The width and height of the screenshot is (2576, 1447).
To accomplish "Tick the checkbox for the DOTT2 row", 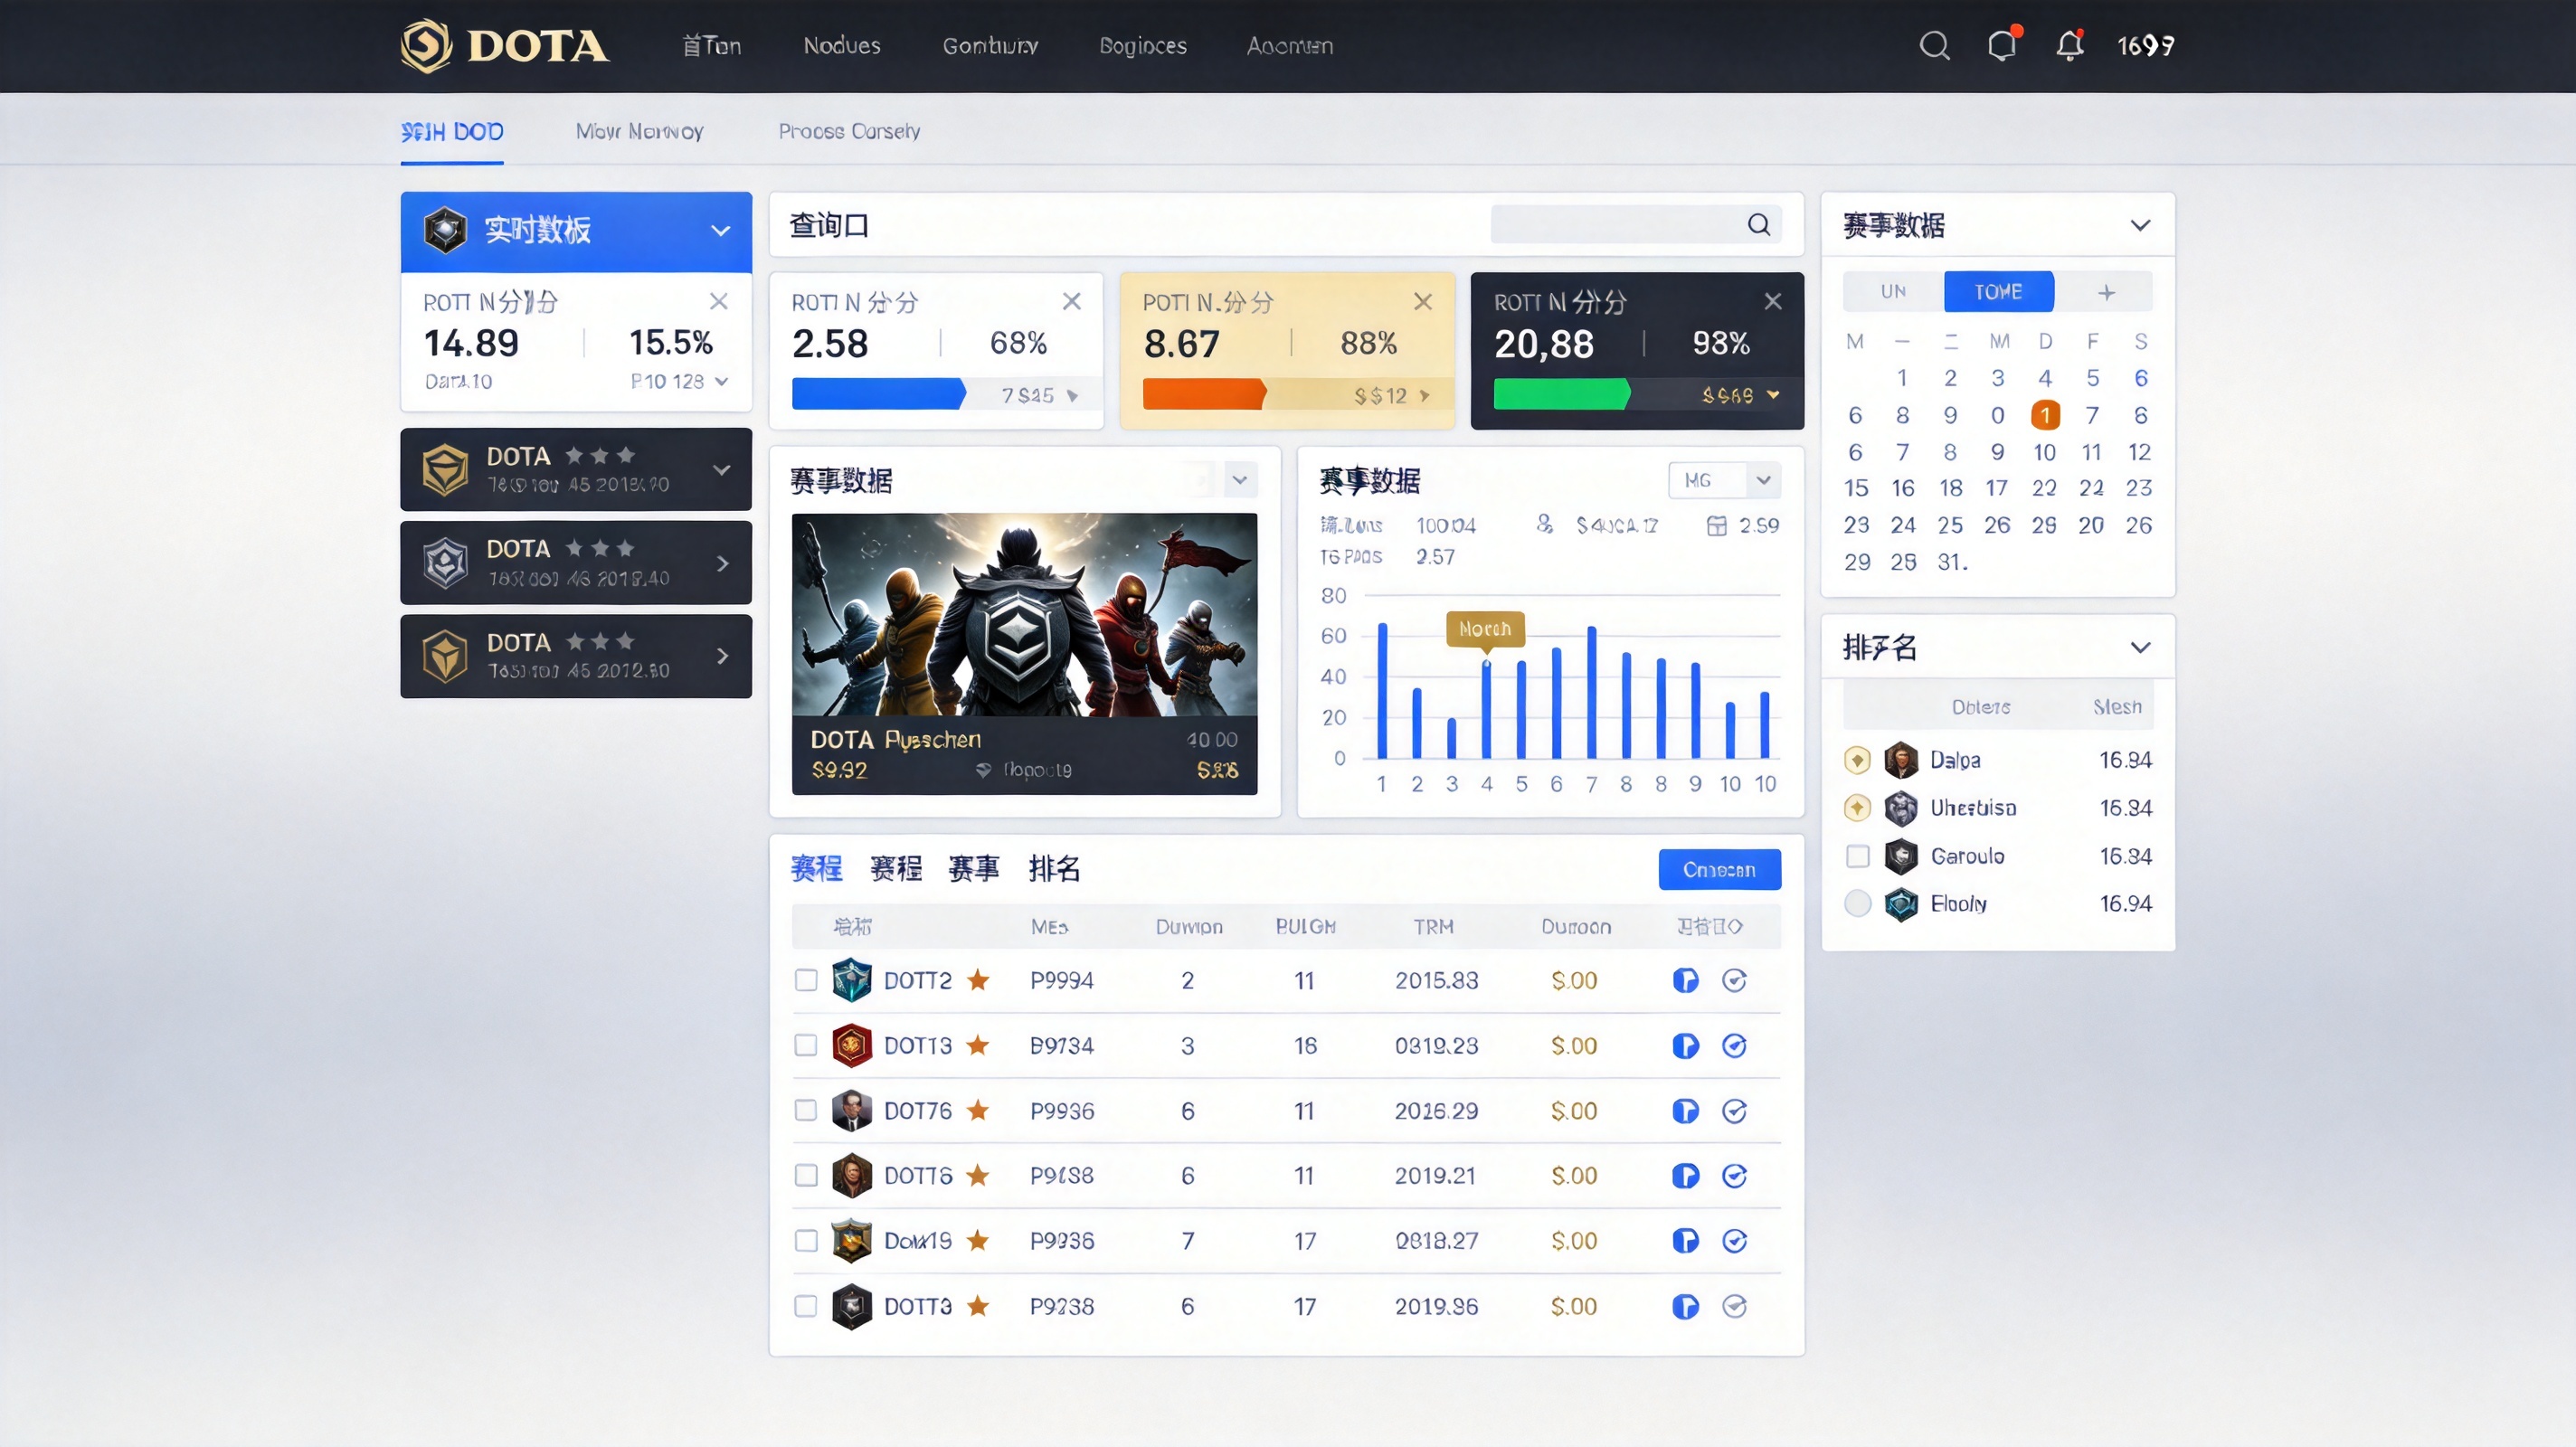I will pyautogui.click(x=806, y=980).
